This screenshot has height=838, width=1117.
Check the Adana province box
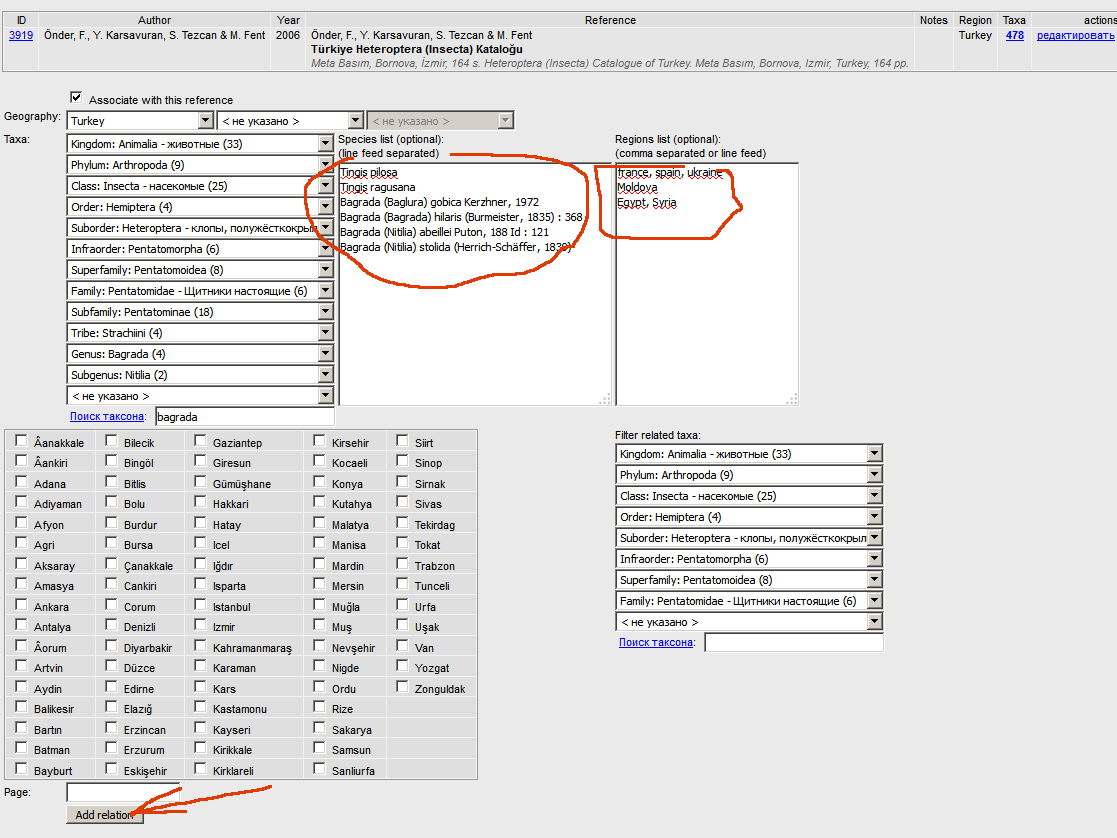click(22, 483)
